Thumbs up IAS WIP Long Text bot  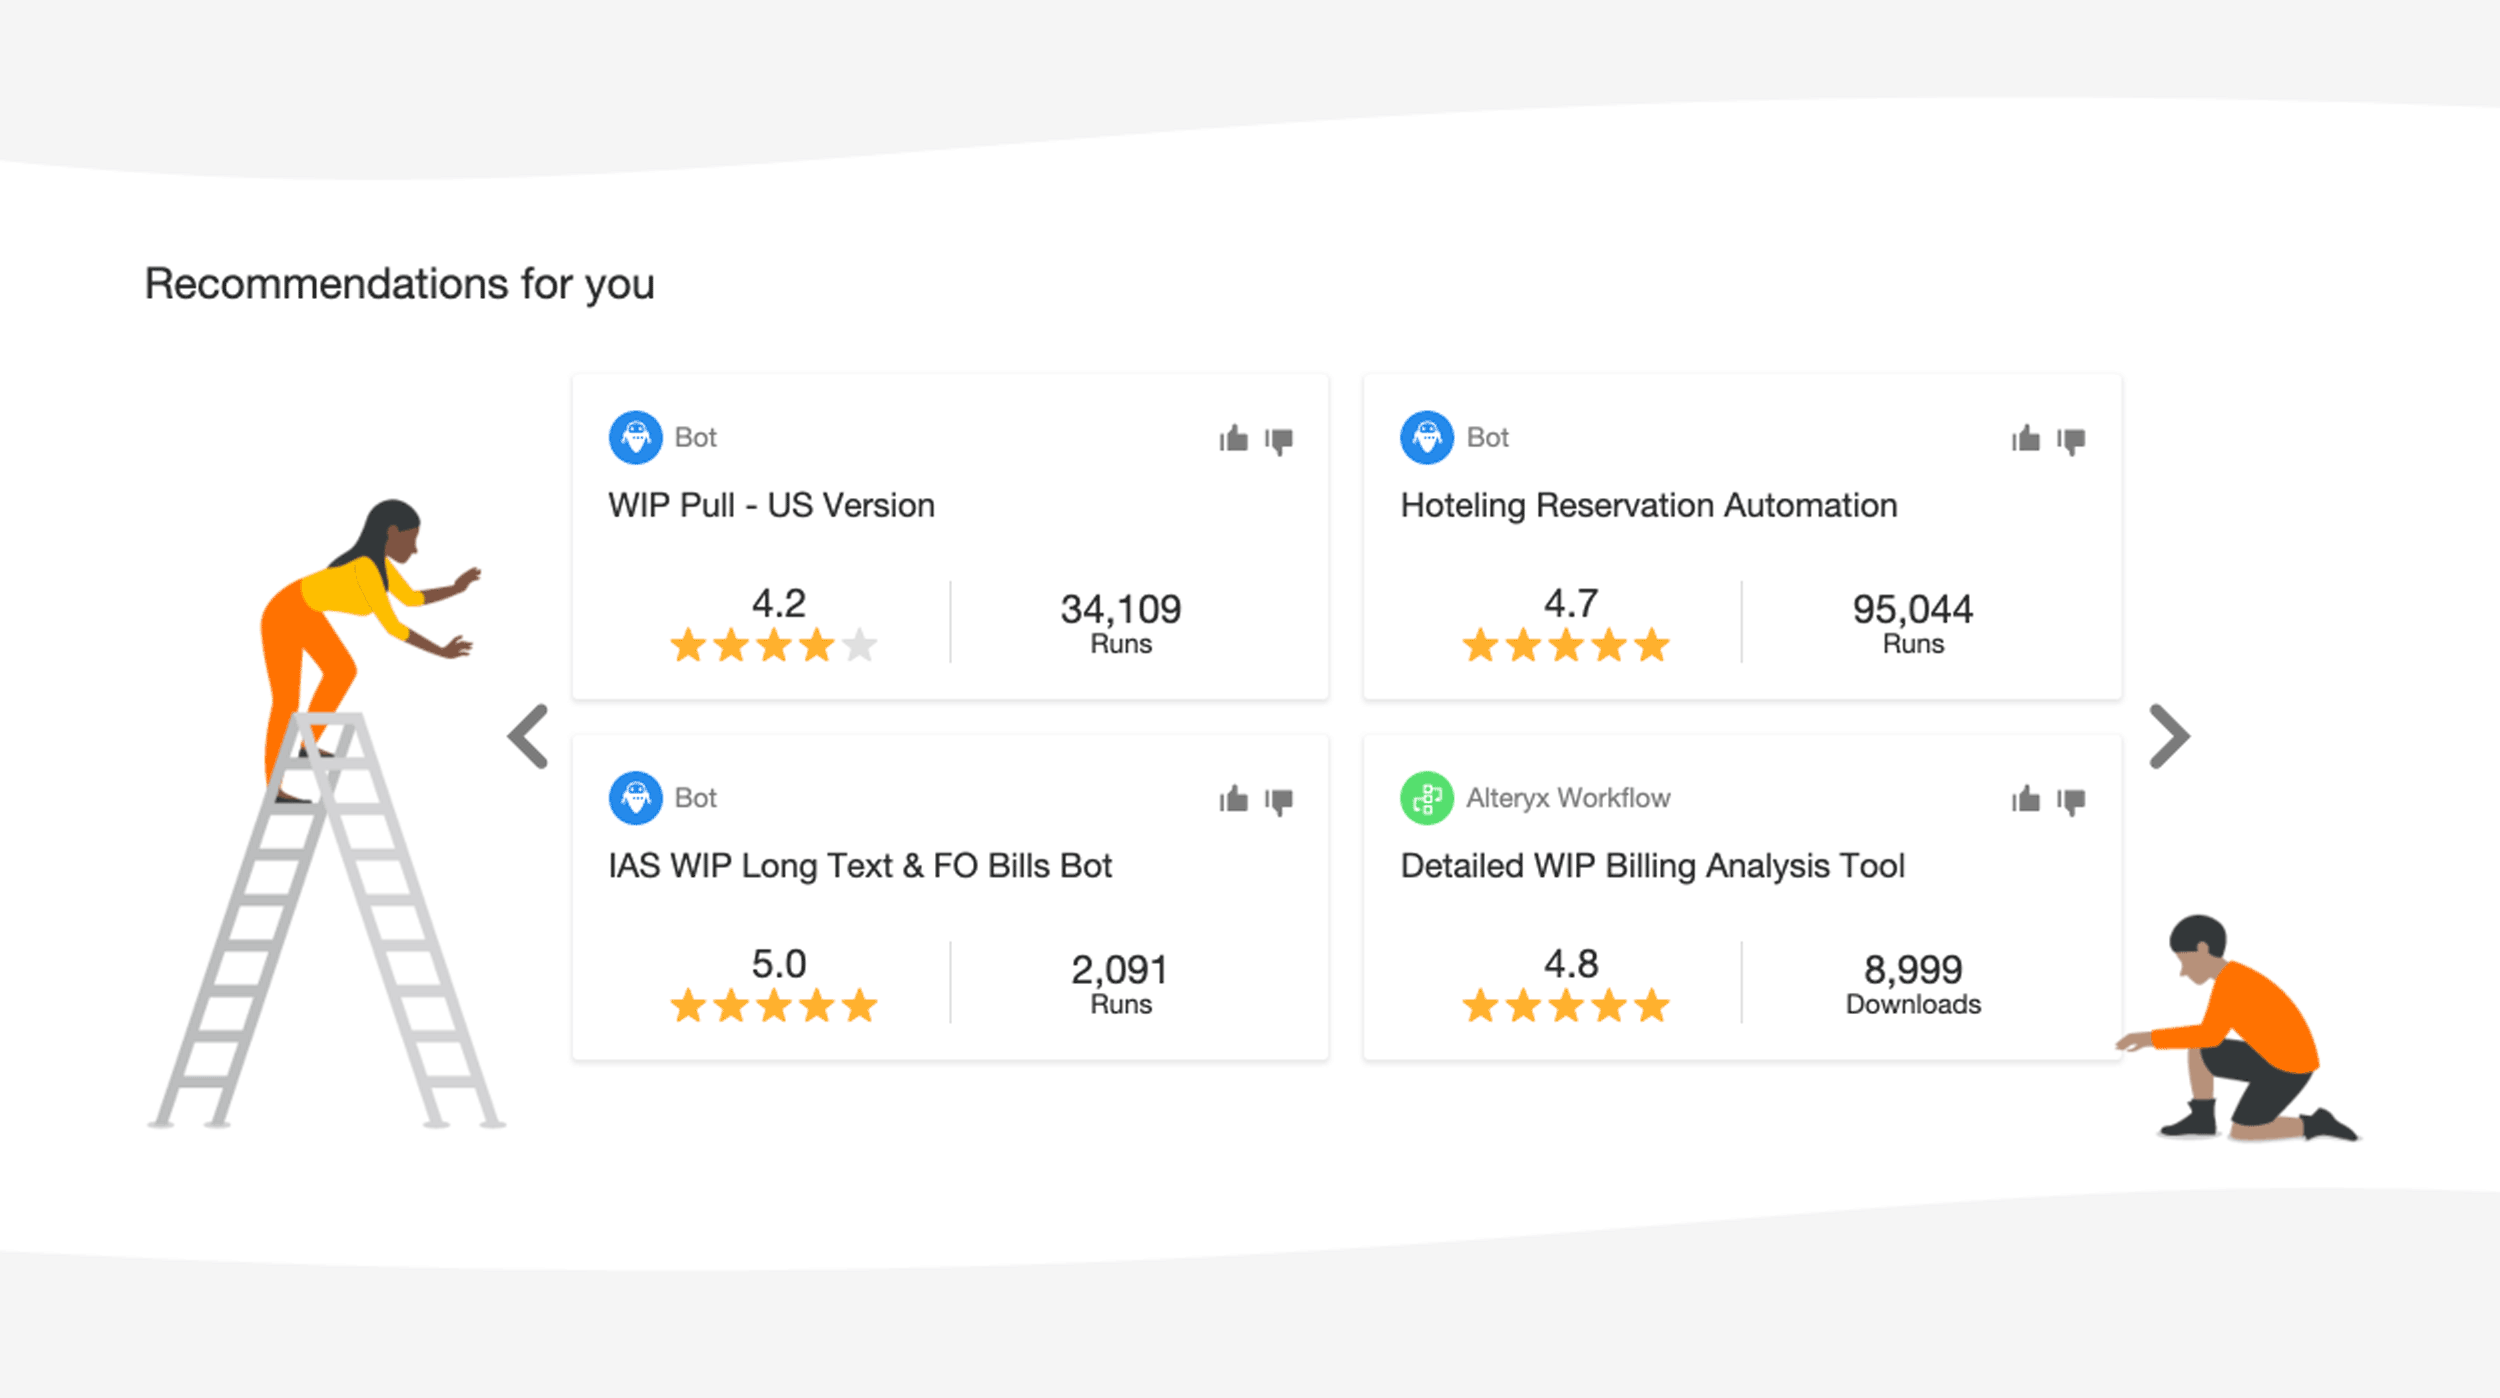pos(1234,799)
